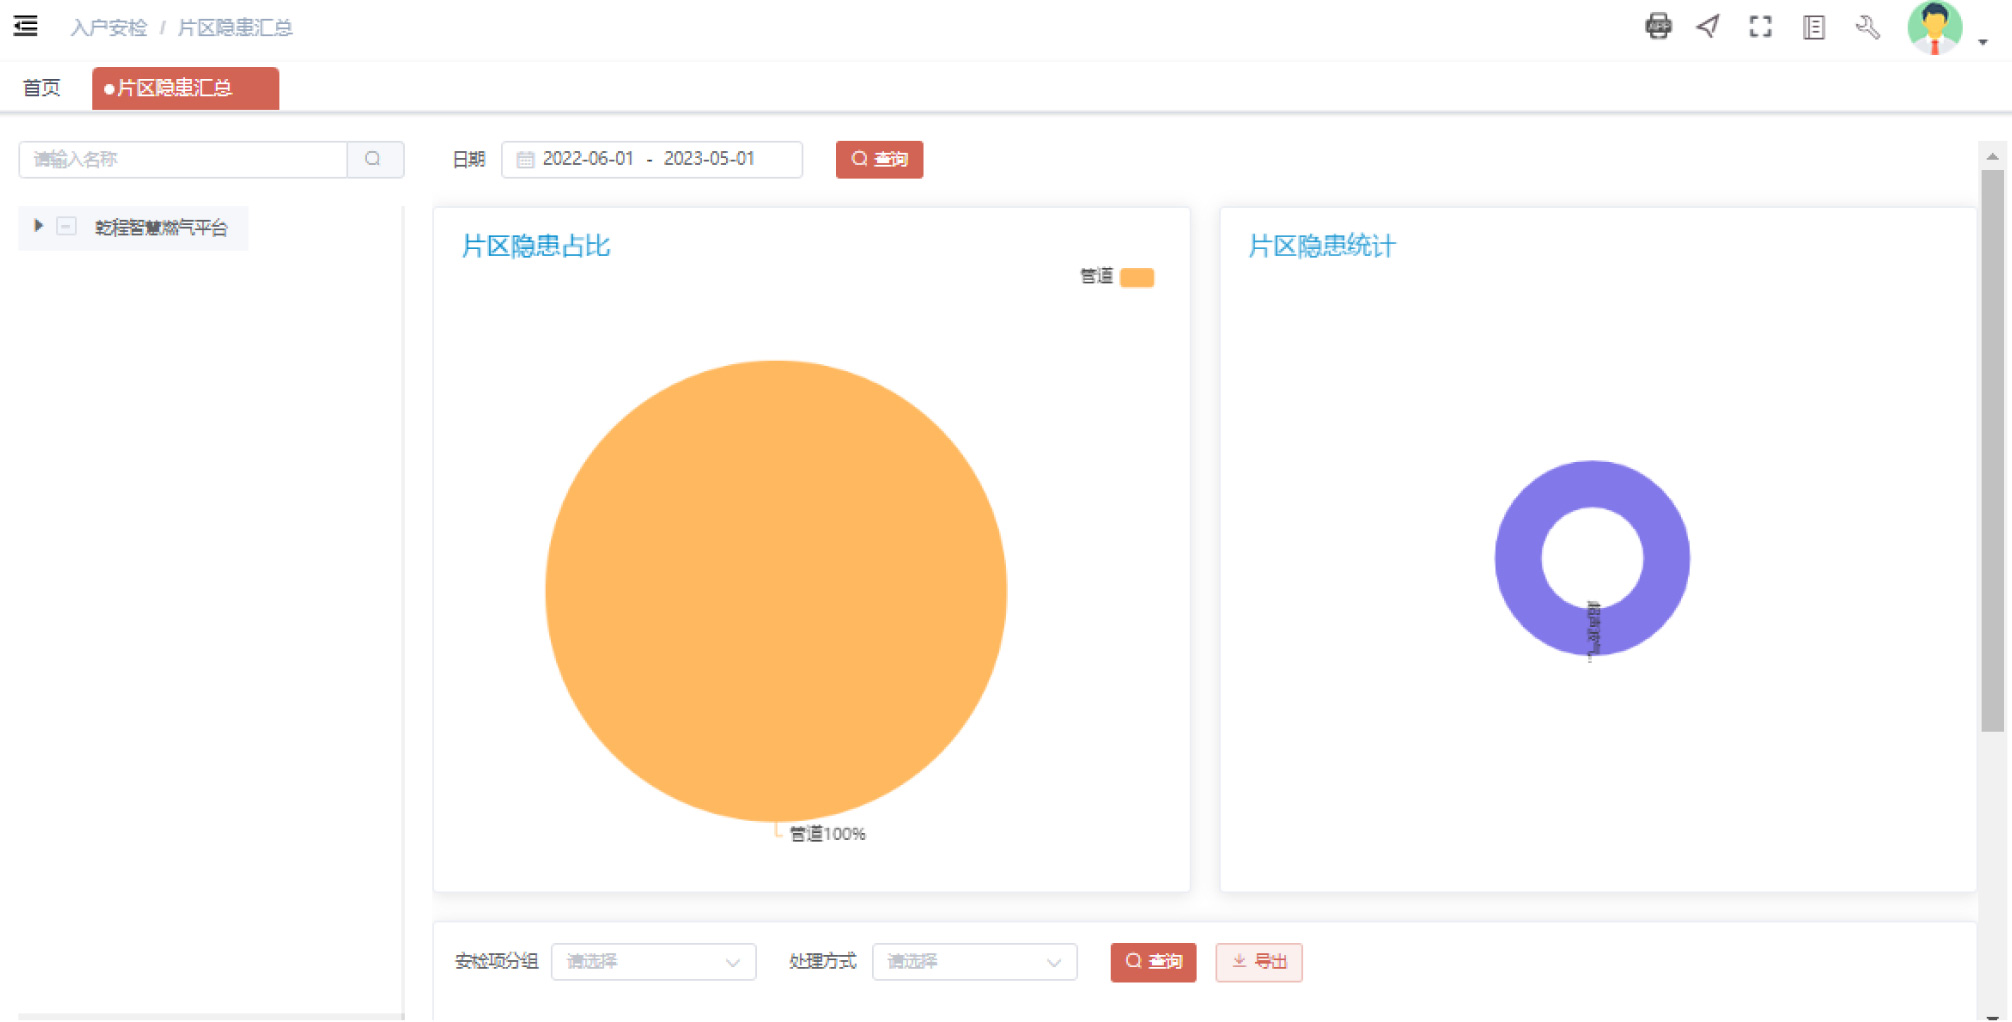The width and height of the screenshot is (2012, 1022).
Task: Click the search magnifier beside name input
Action: (x=374, y=159)
